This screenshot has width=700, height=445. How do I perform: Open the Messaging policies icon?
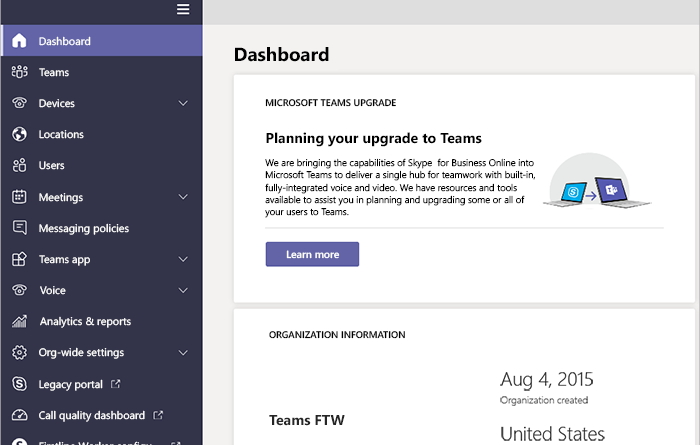tap(19, 228)
